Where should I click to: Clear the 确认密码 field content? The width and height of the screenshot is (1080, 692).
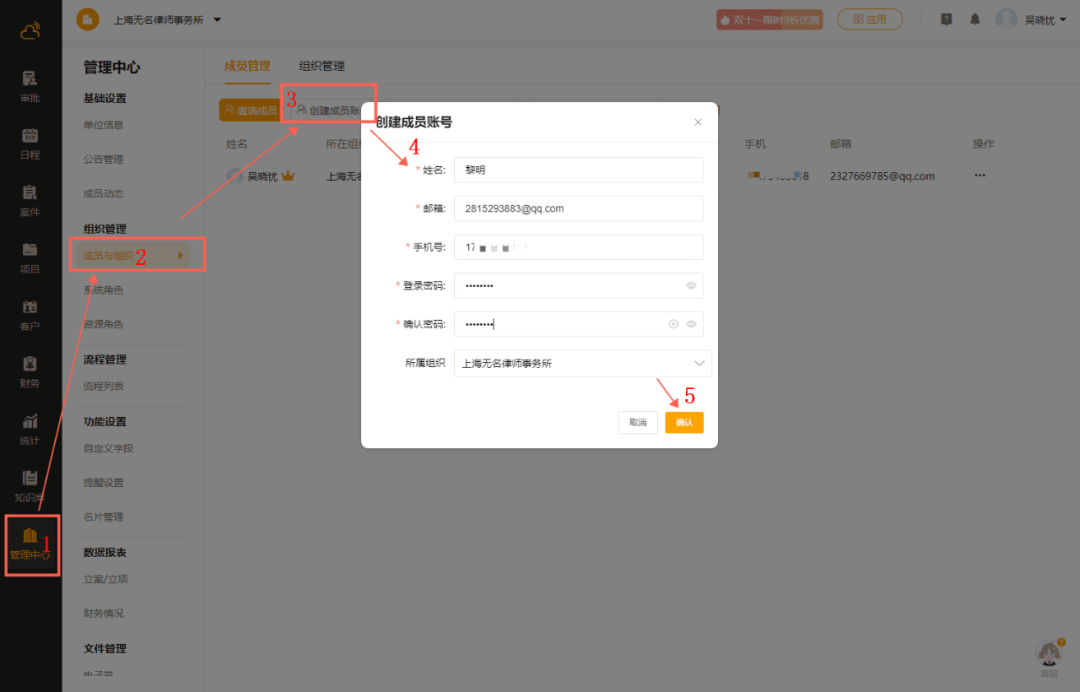[x=673, y=324]
